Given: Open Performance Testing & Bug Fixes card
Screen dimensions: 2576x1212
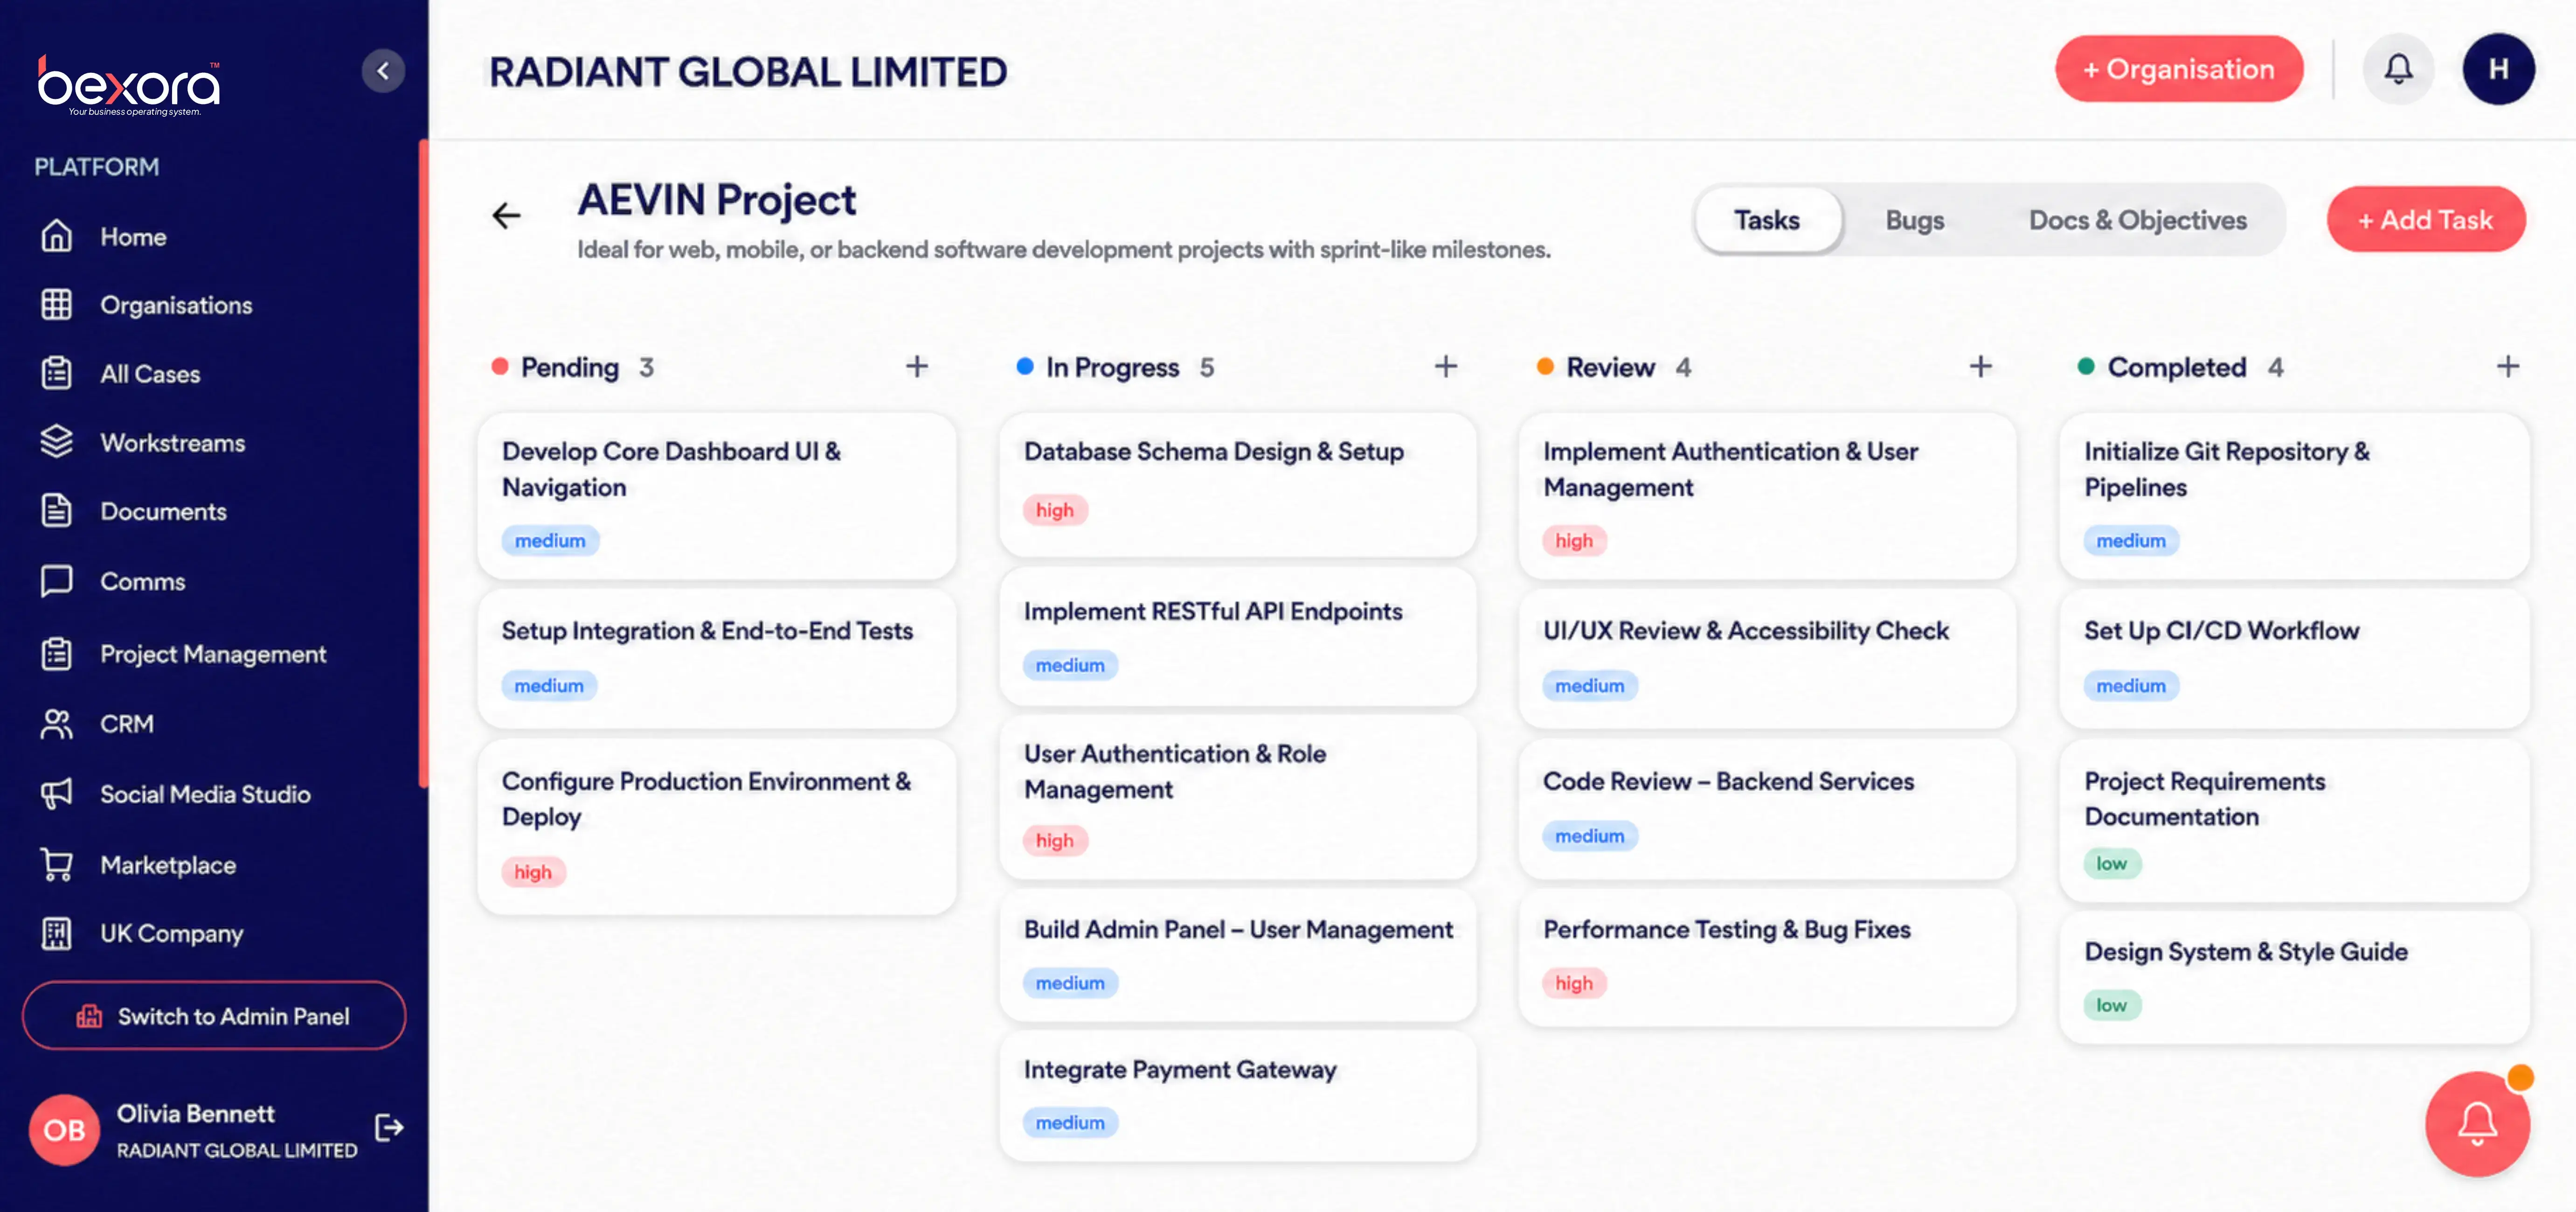Looking at the screenshot, I should tap(1767, 958).
